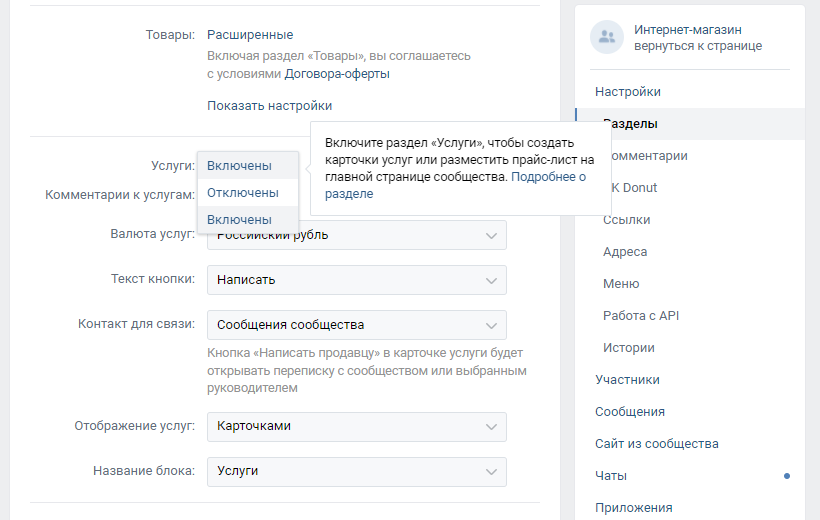Open the "Название блока" dropdown

[356, 471]
